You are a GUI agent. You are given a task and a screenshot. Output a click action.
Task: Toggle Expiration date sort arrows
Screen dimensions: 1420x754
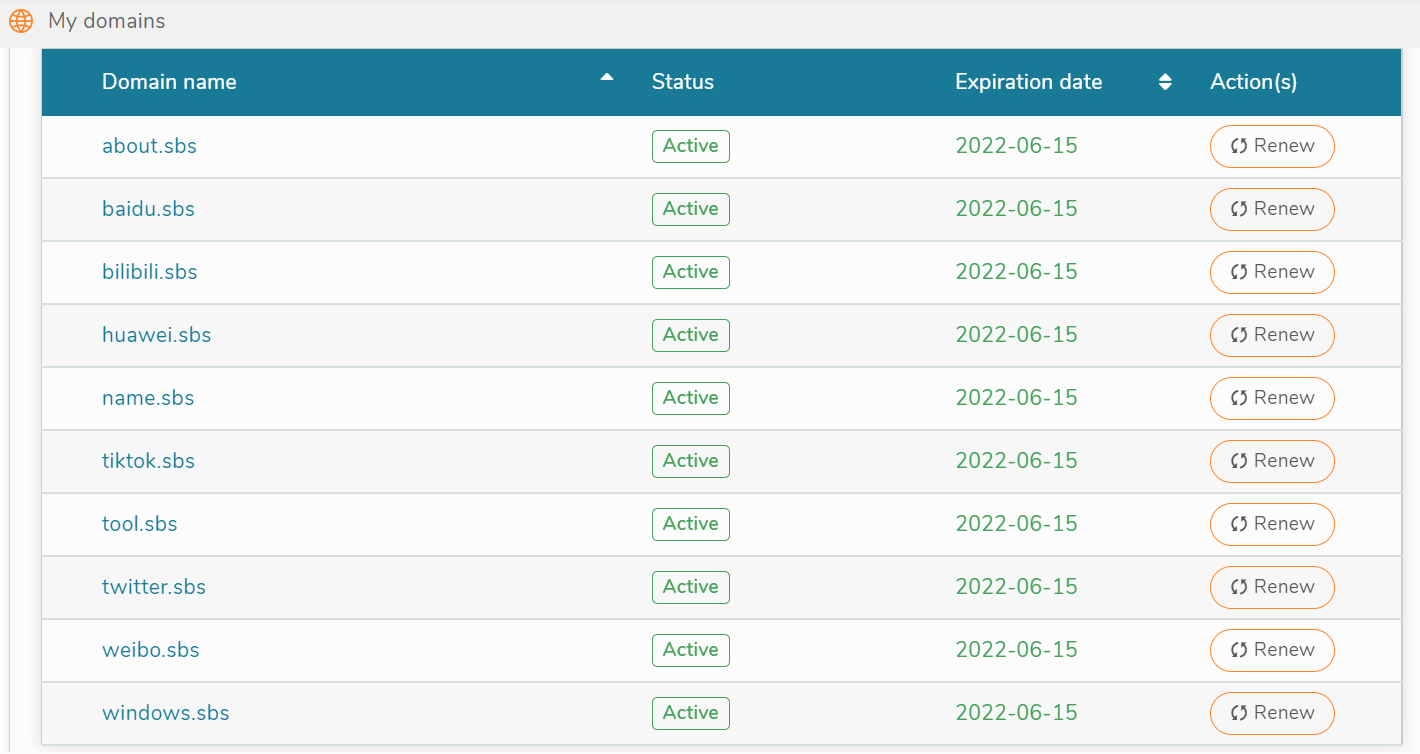(1165, 82)
